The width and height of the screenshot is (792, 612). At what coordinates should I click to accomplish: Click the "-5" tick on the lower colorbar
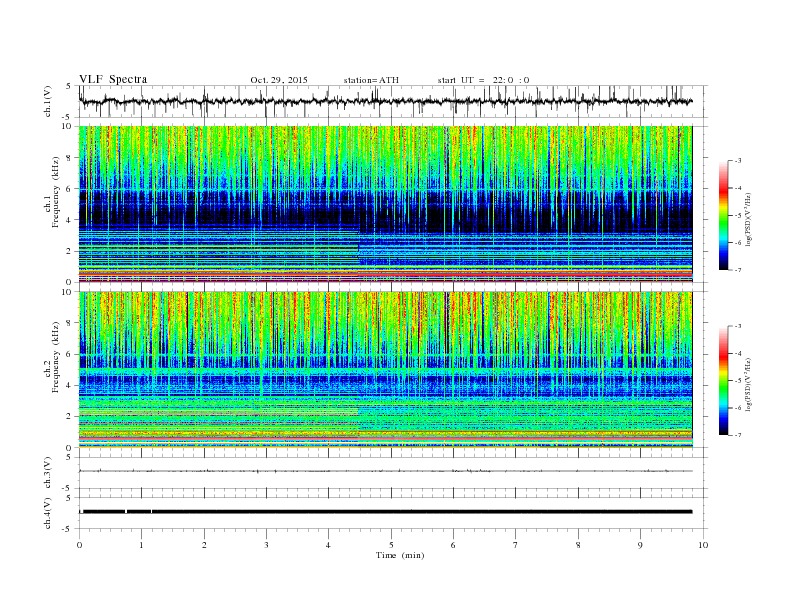click(x=737, y=381)
